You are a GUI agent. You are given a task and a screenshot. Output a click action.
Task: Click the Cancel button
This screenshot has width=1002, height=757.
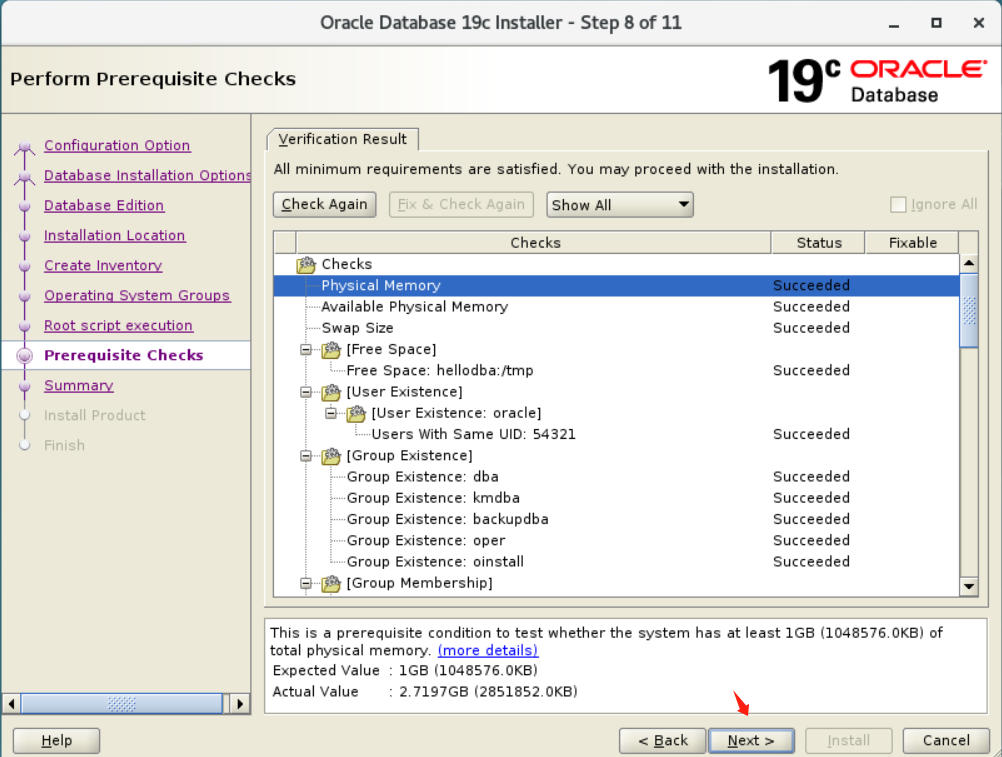pyautogui.click(x=946, y=741)
